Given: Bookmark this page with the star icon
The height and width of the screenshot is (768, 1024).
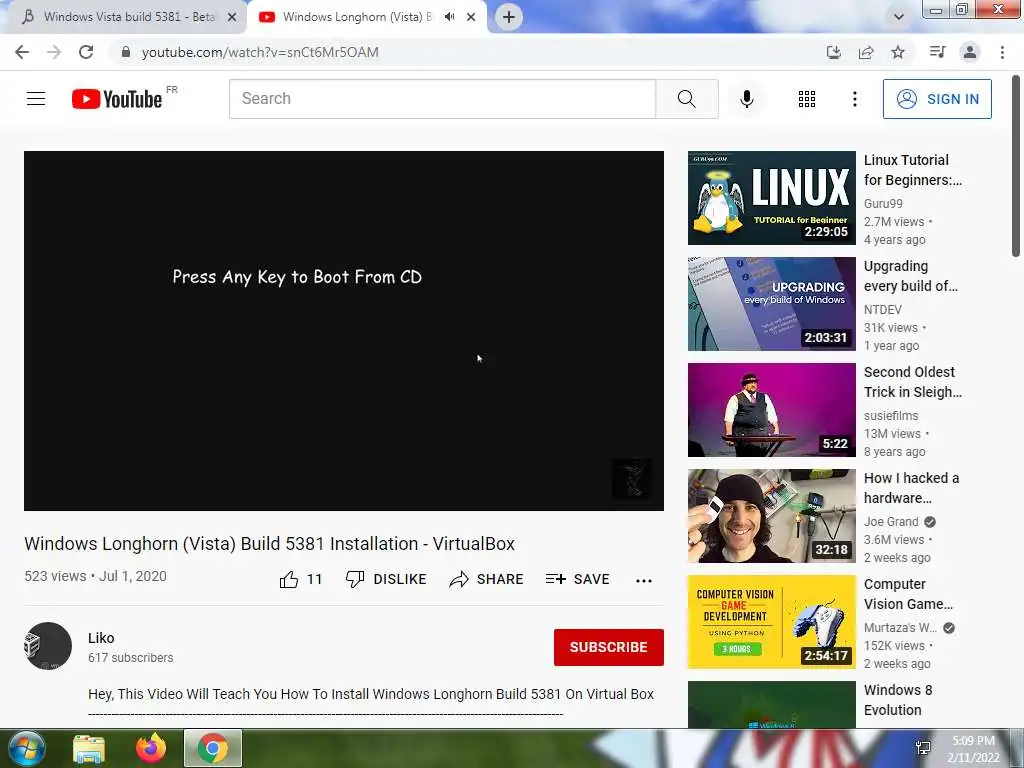Looking at the screenshot, I should tap(898, 52).
